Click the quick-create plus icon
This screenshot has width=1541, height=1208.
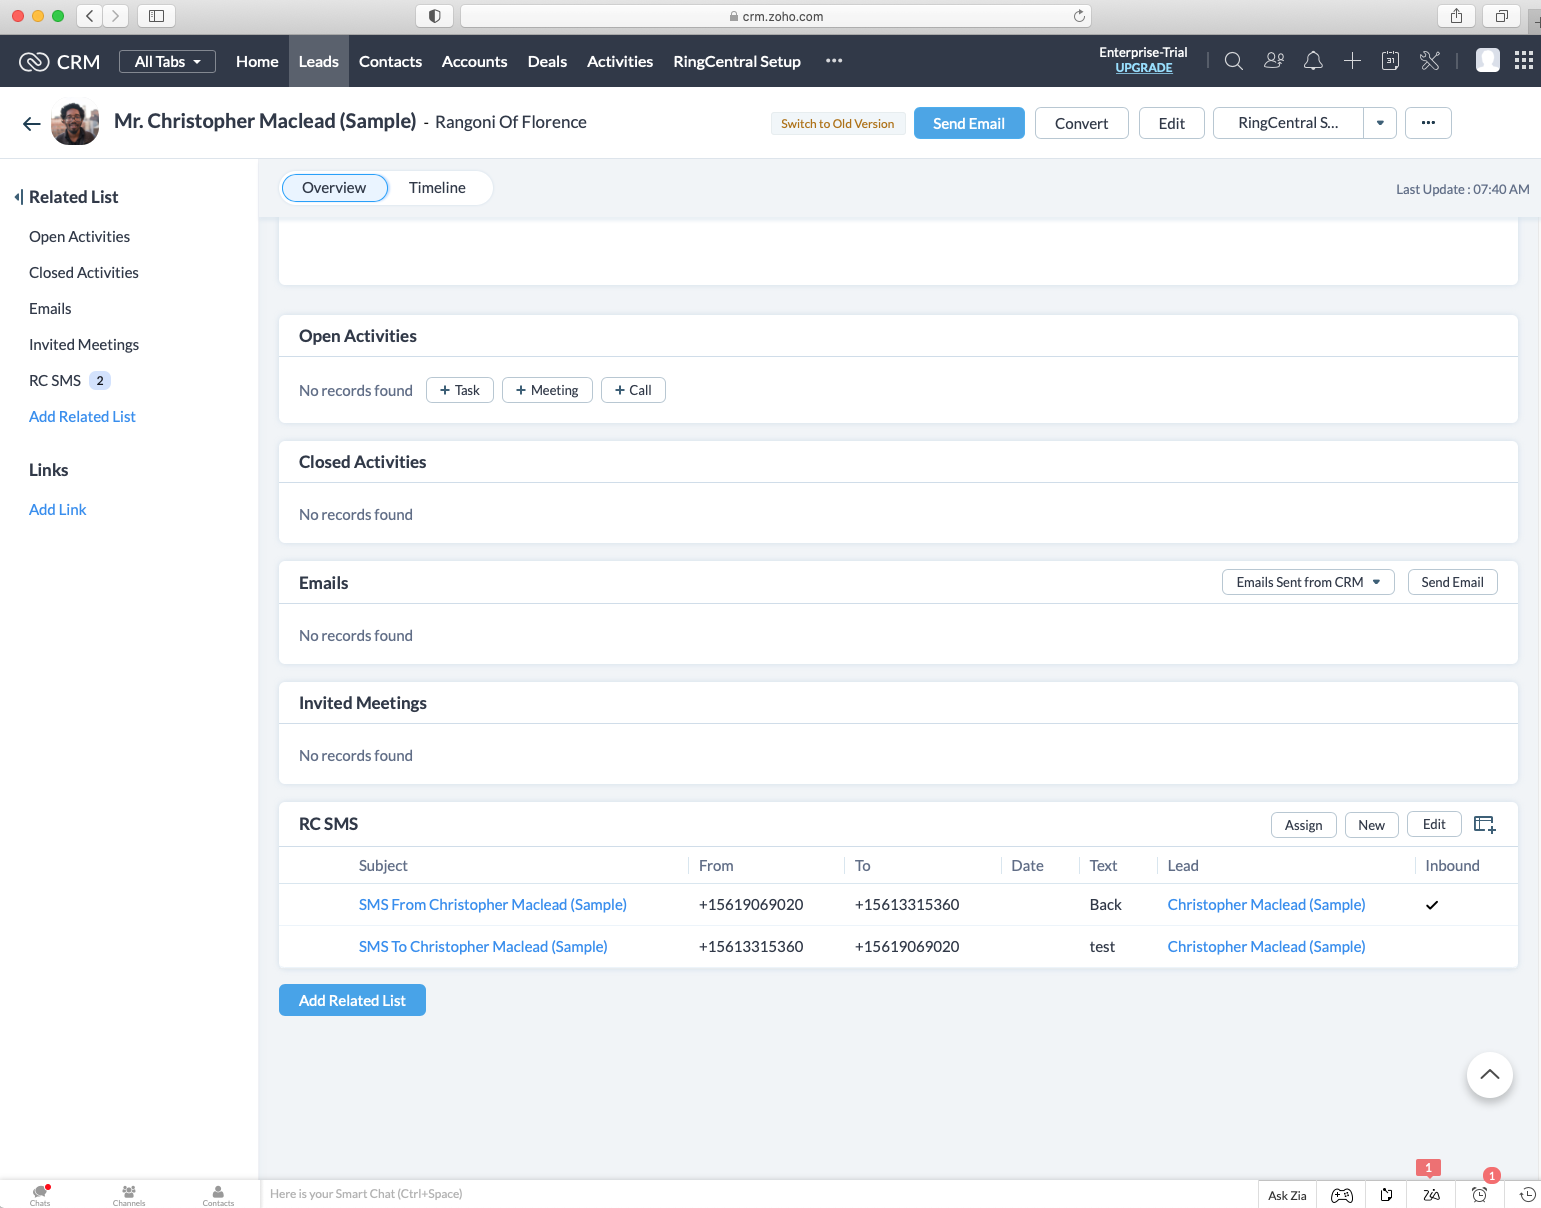point(1352,60)
